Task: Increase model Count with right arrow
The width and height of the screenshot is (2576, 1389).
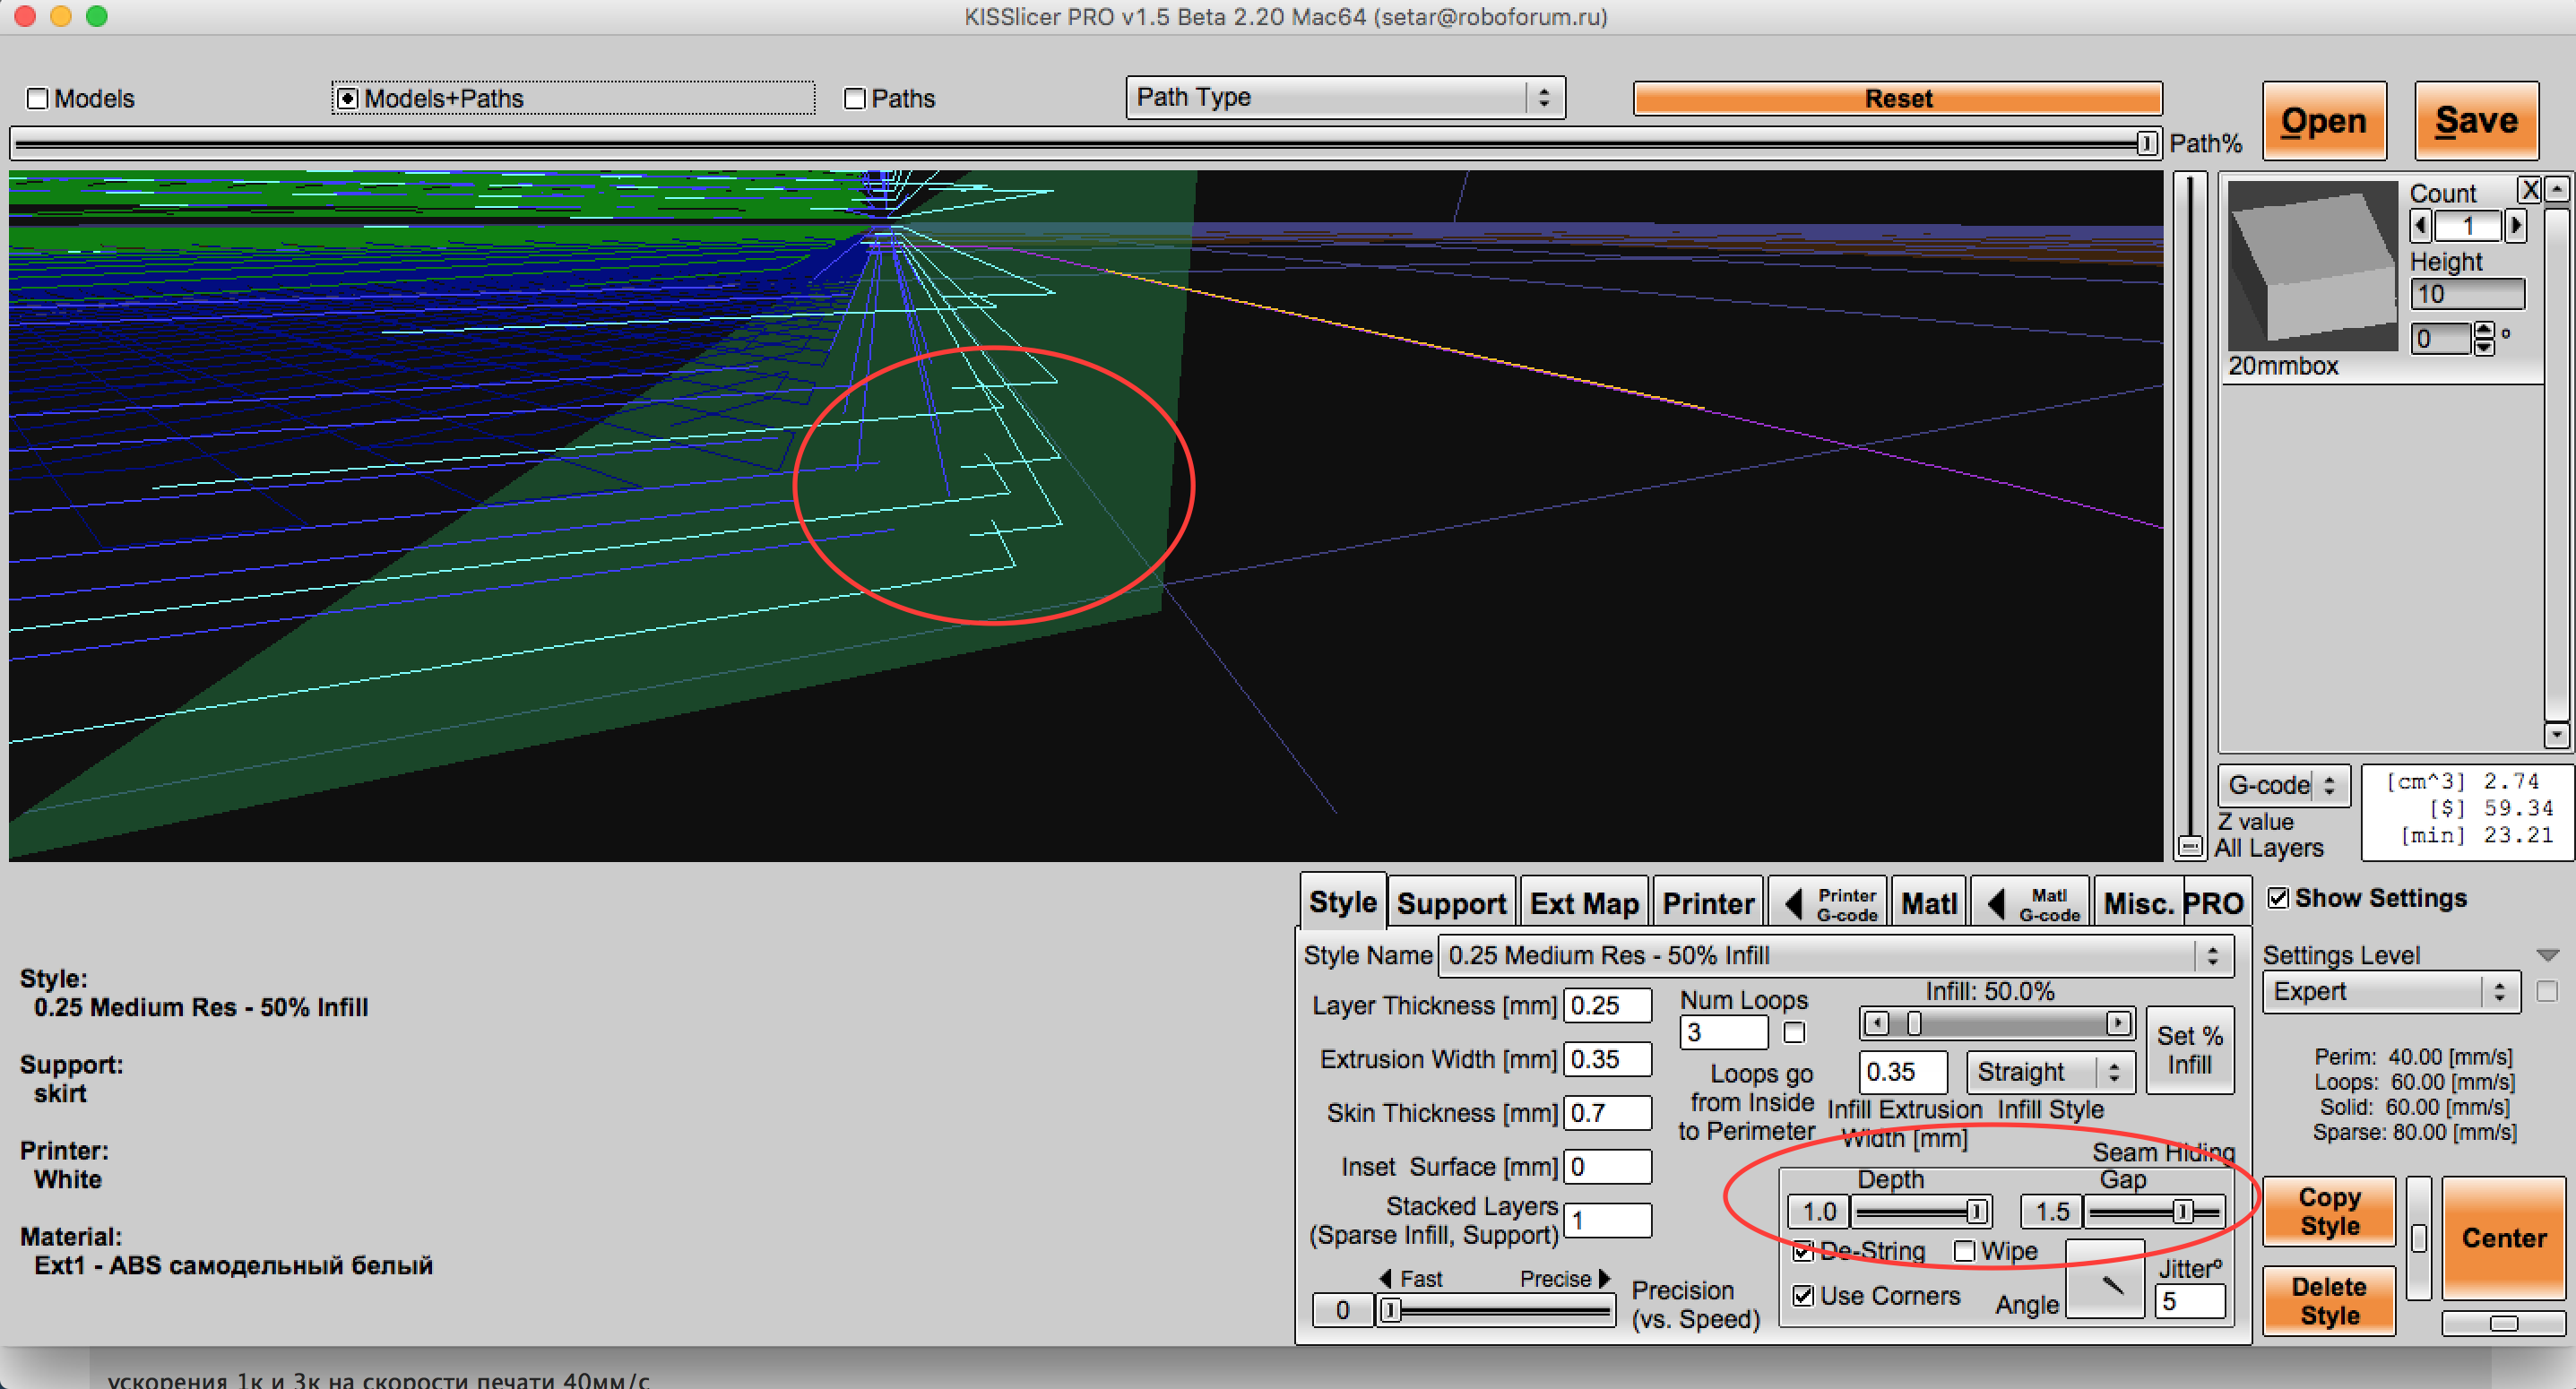Action: pyautogui.click(x=2516, y=226)
